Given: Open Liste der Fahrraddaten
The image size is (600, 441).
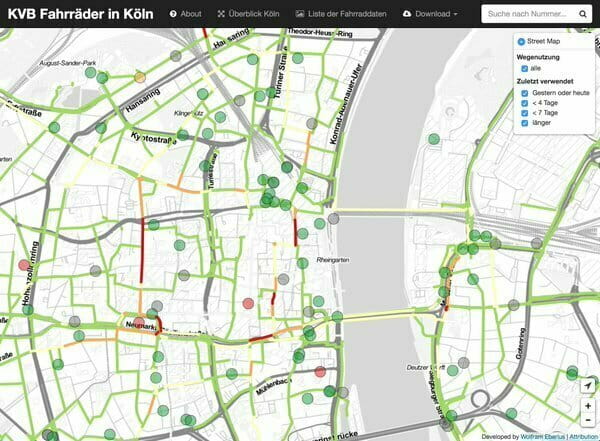Looking at the screenshot, I should [x=341, y=14].
